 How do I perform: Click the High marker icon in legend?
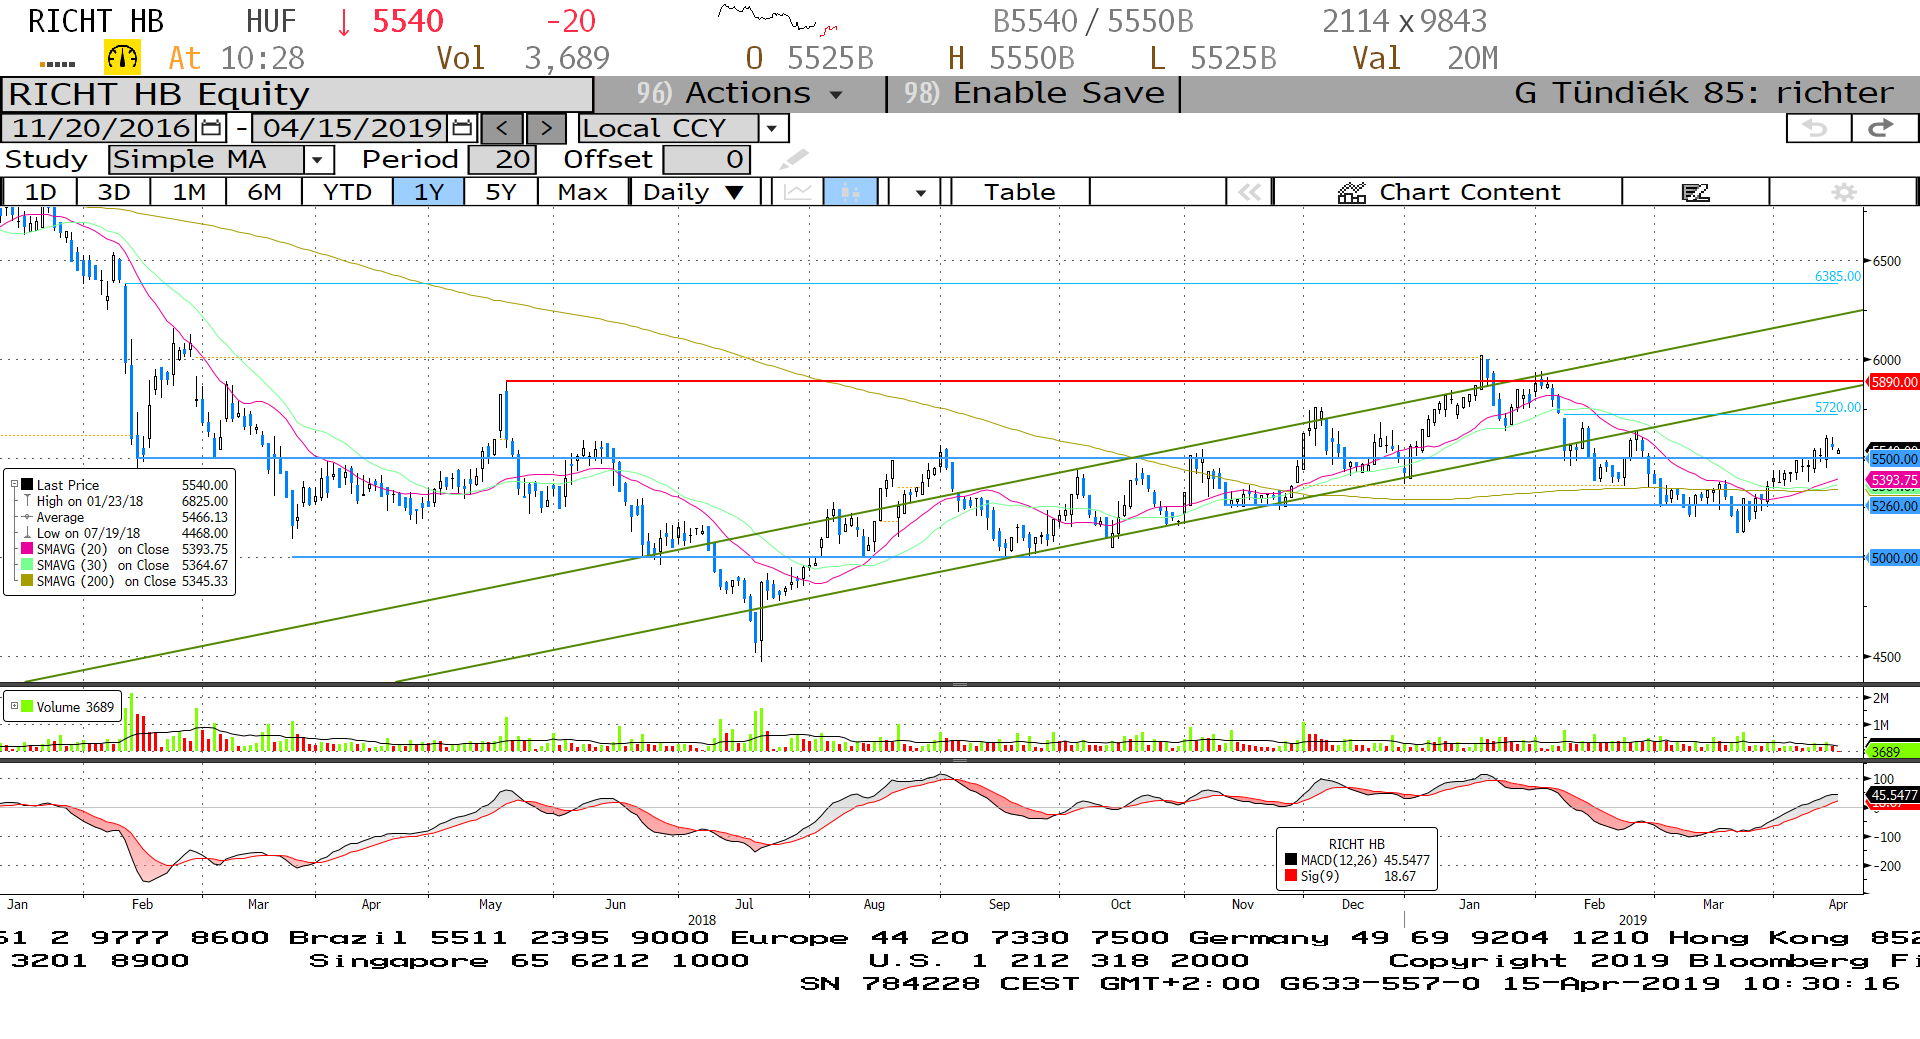point(28,501)
